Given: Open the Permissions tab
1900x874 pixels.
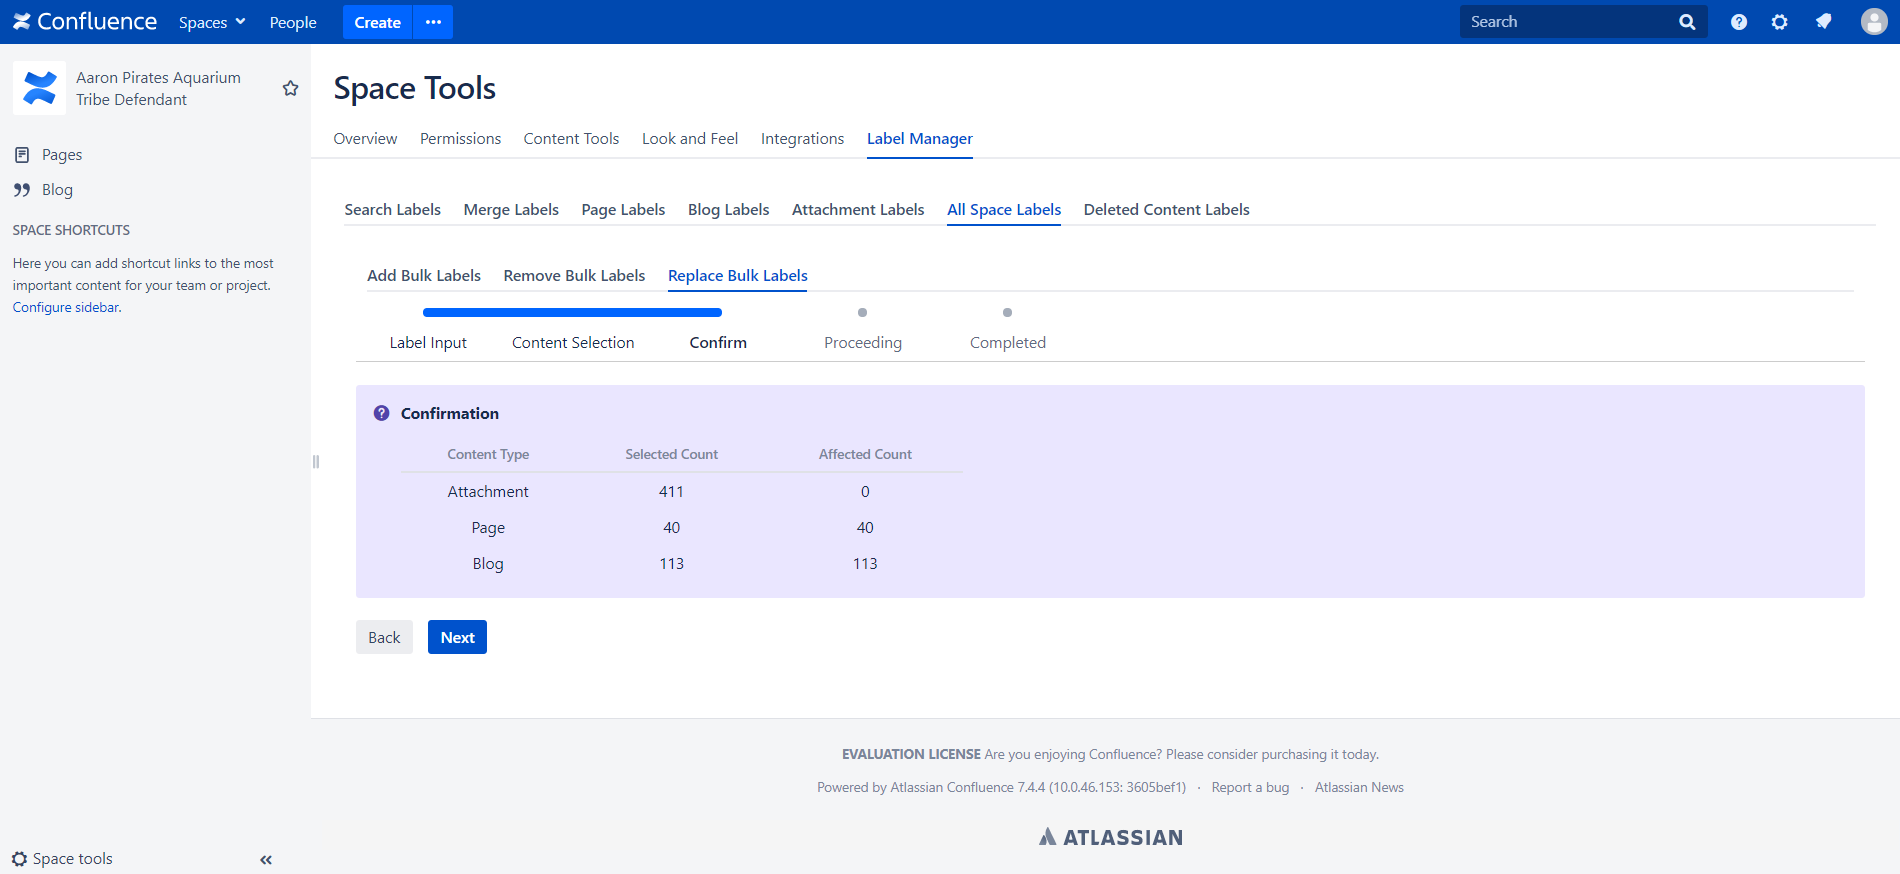Looking at the screenshot, I should (460, 139).
